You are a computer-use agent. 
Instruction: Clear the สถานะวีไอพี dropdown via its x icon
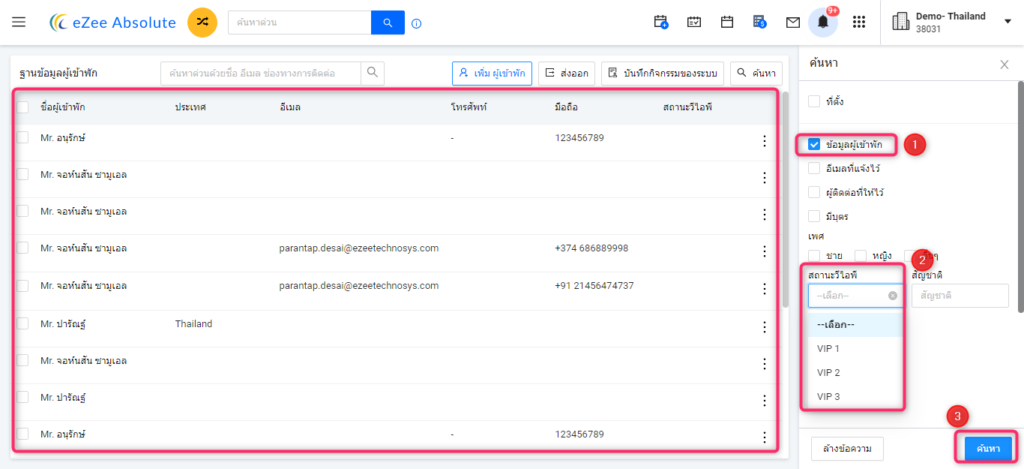pyautogui.click(x=893, y=295)
